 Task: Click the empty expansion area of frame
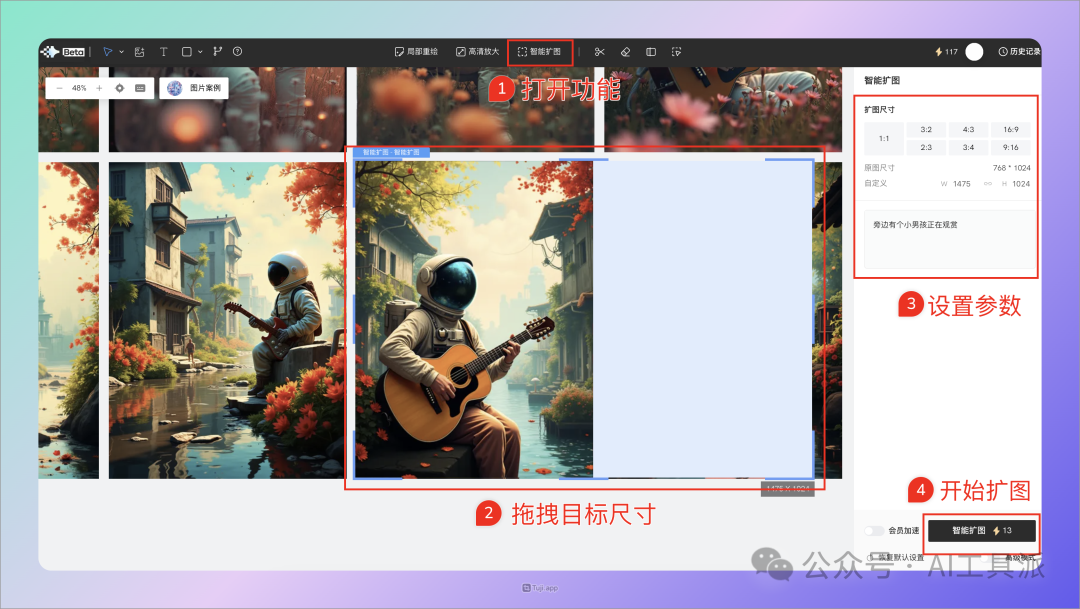pos(703,319)
